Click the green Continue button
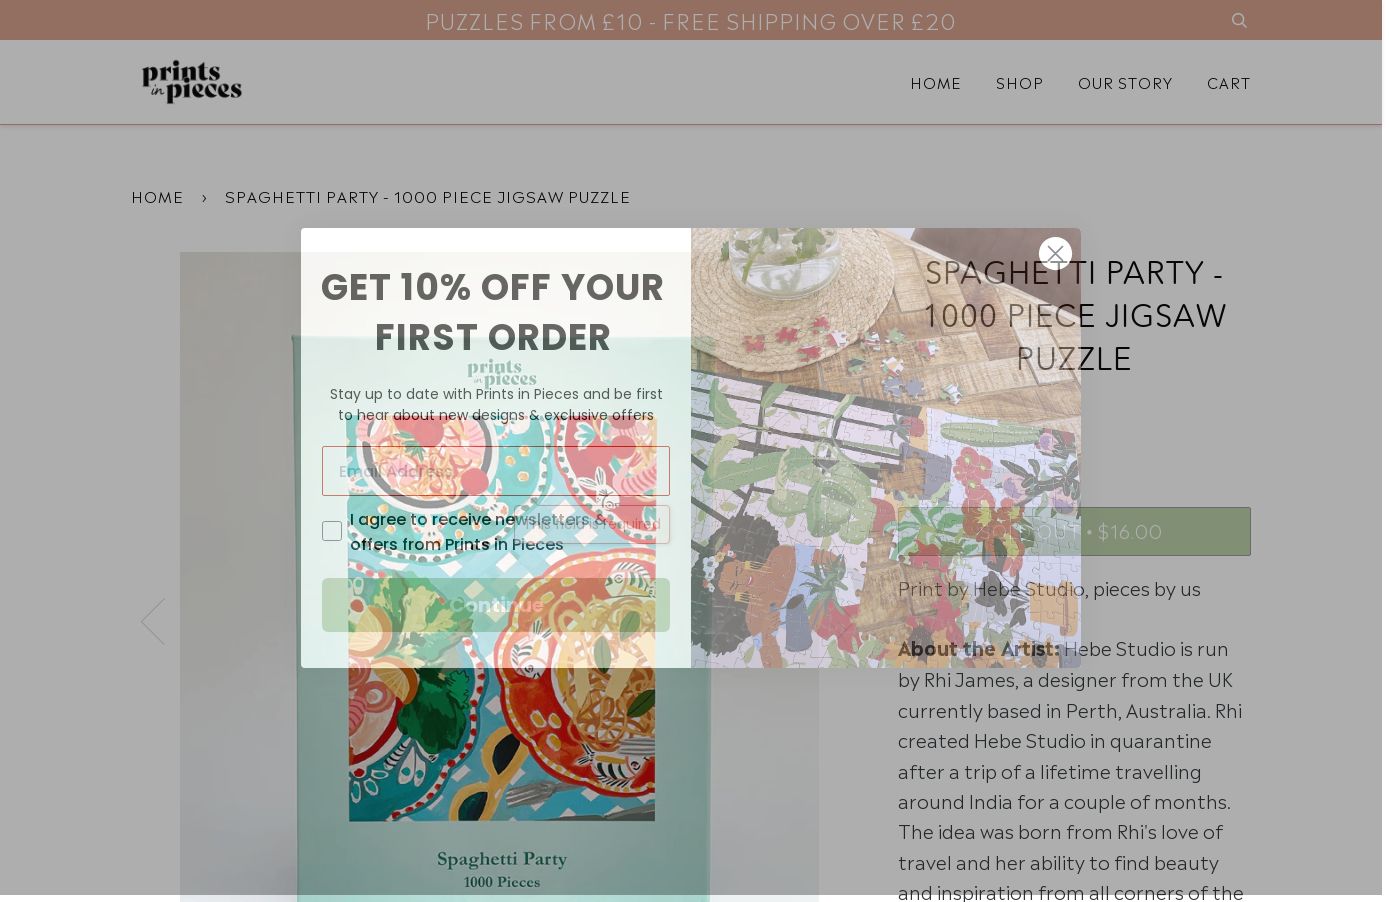 coord(496,605)
